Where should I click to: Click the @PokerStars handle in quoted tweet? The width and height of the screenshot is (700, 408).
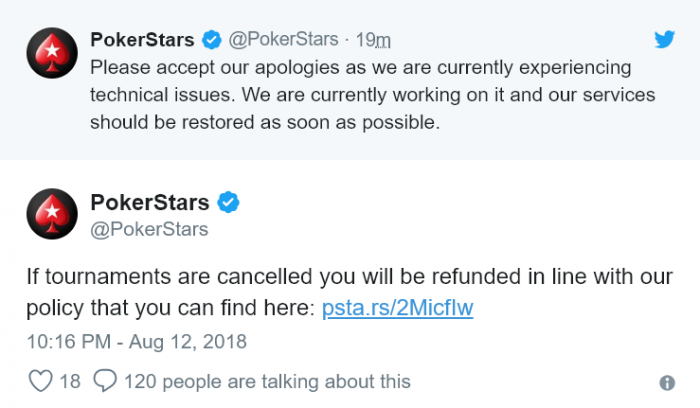283,39
